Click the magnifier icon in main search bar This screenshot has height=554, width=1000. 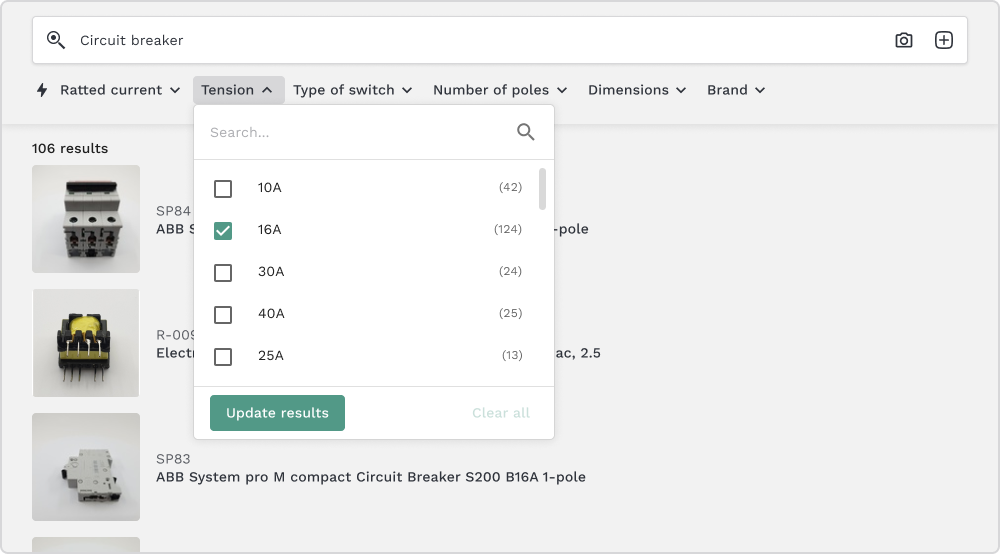click(55, 40)
